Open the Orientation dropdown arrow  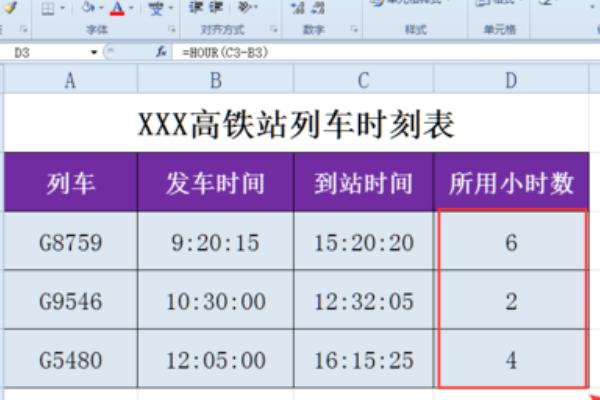click(x=256, y=7)
